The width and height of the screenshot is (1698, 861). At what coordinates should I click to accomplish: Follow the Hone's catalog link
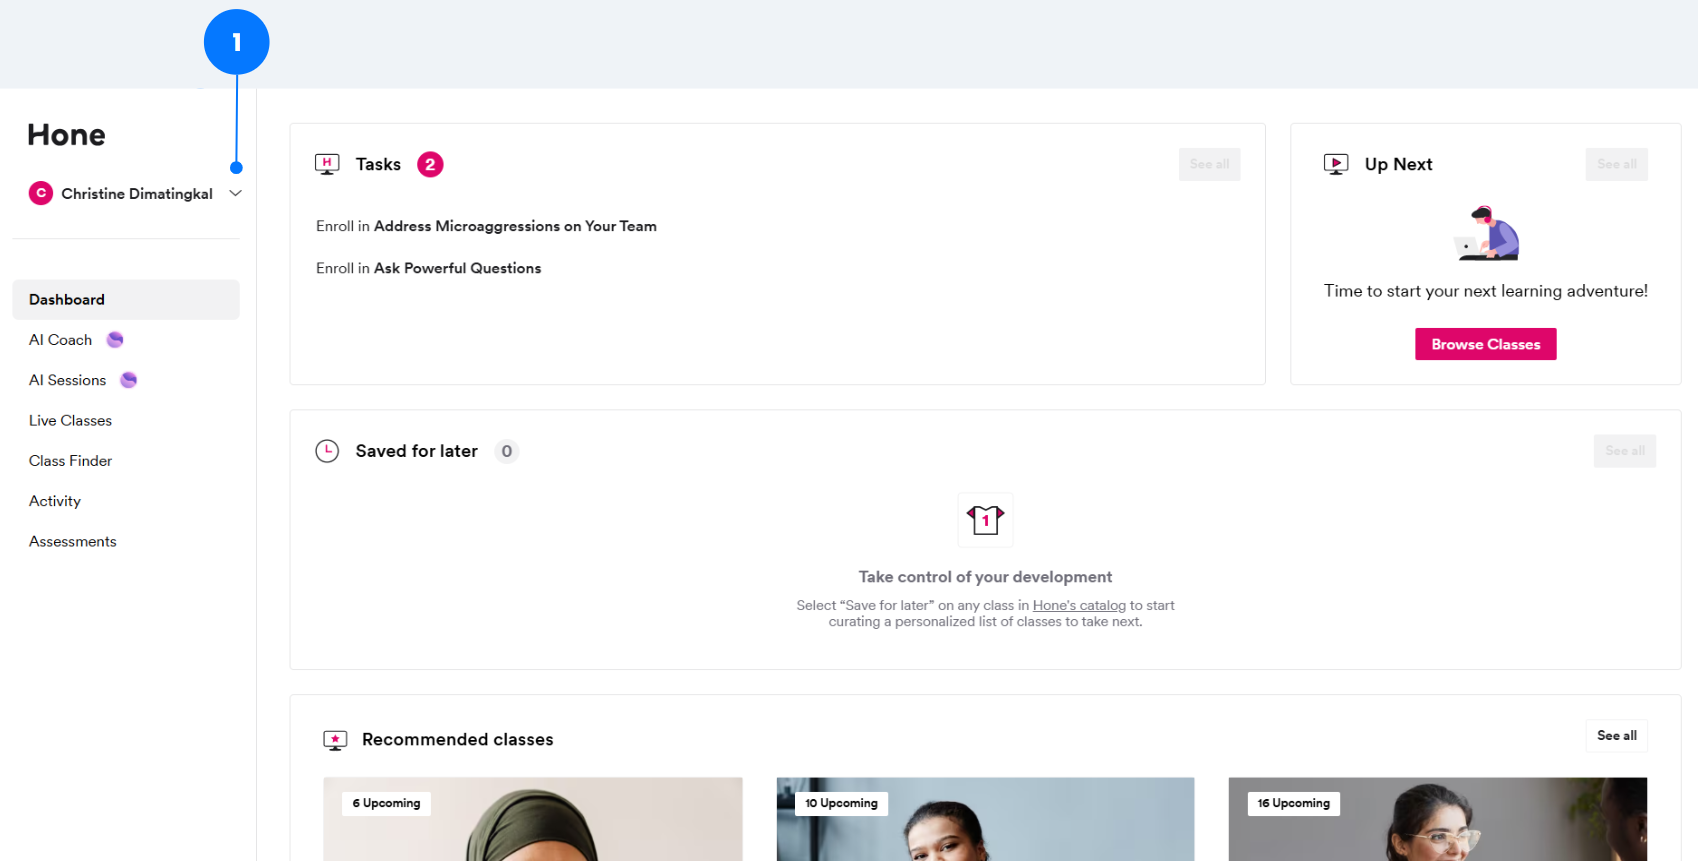point(1079,606)
